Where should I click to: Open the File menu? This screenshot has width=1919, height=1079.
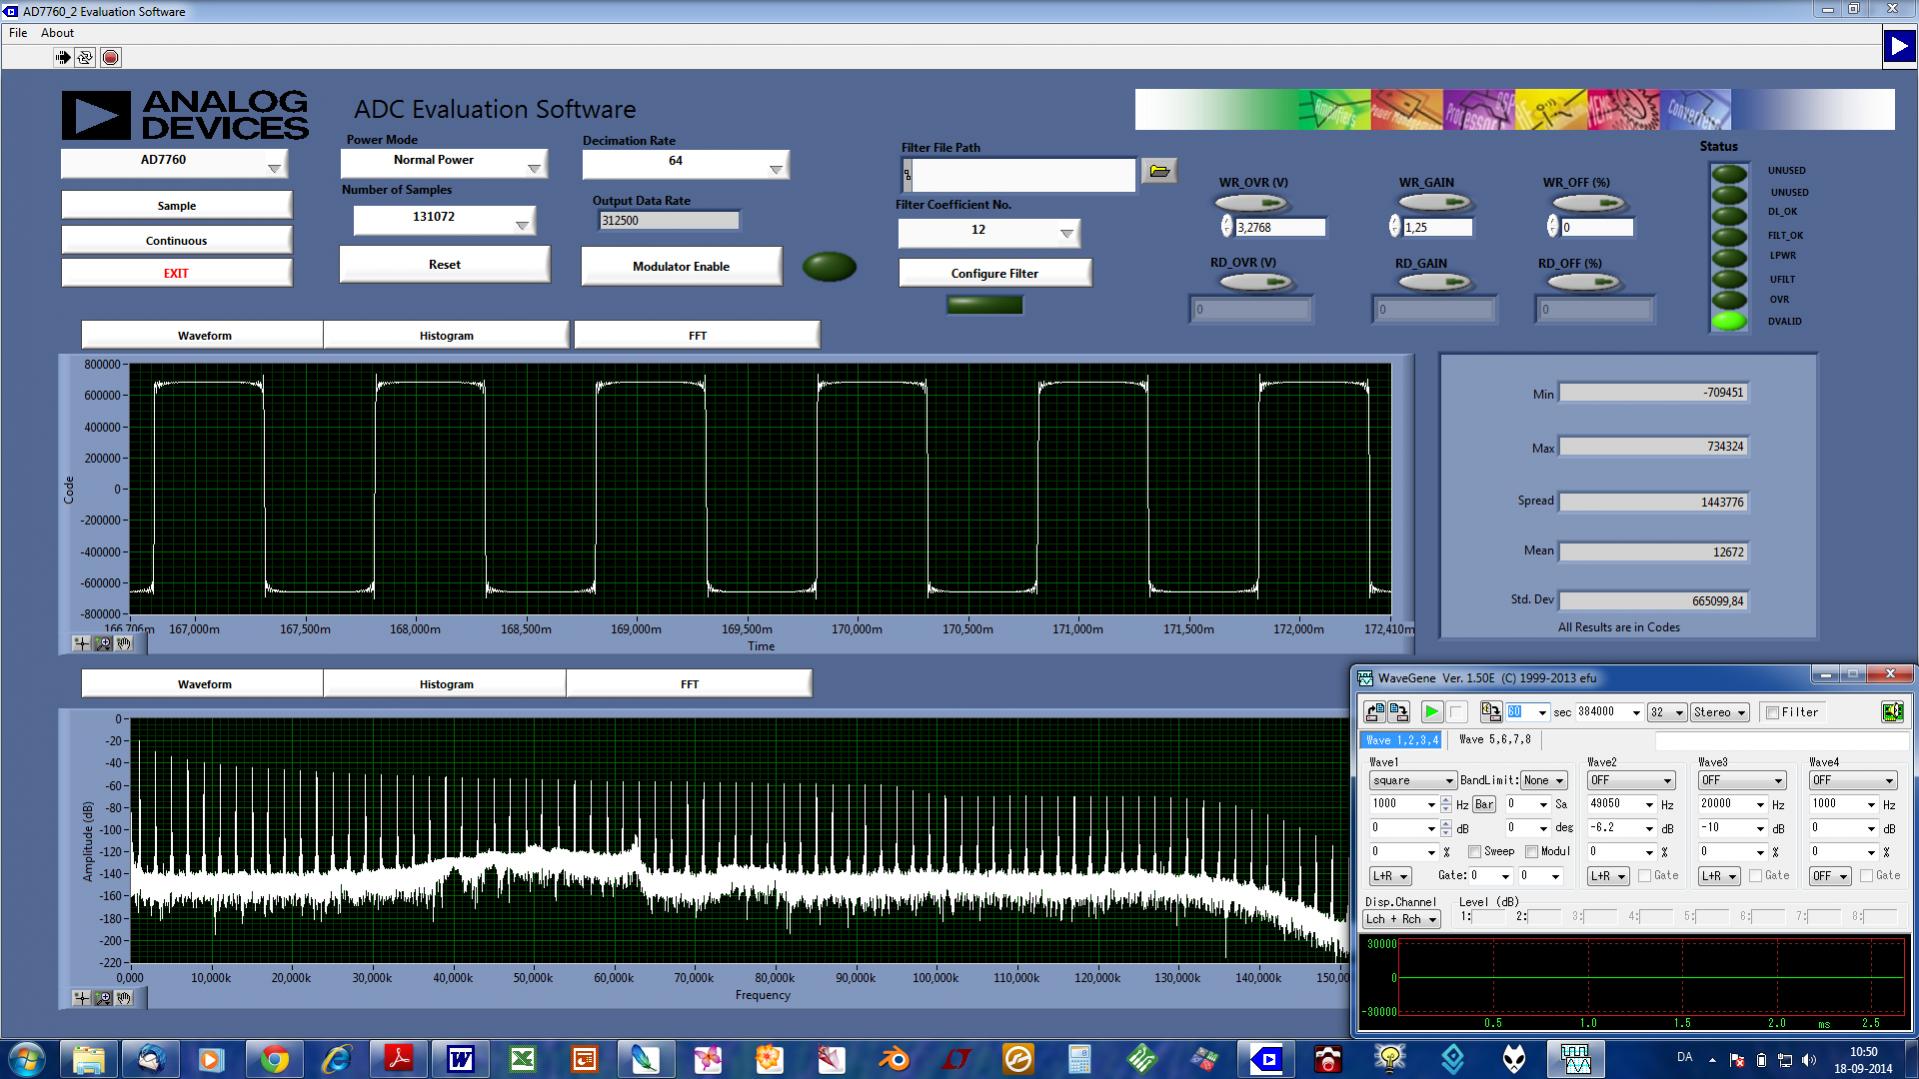click(x=18, y=33)
